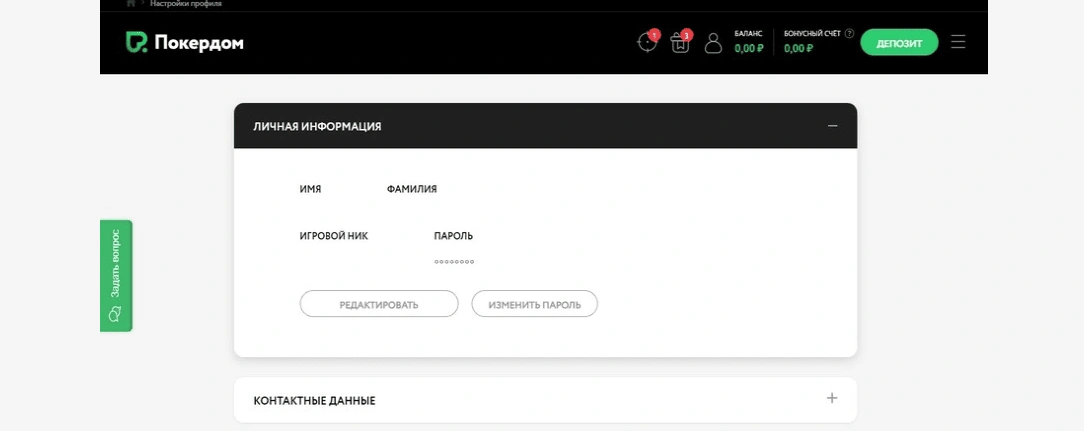Screen dimensions: 1084x431
Task: Click the user profile icon
Action: click(x=713, y=43)
